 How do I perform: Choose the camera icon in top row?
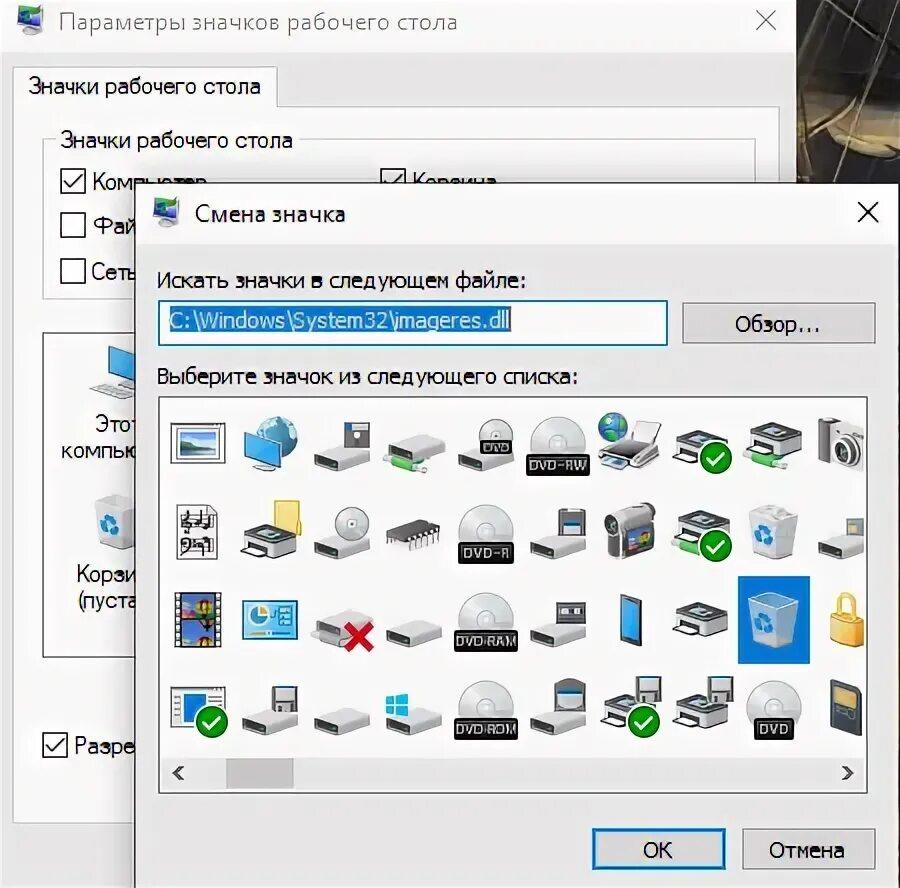[x=841, y=442]
